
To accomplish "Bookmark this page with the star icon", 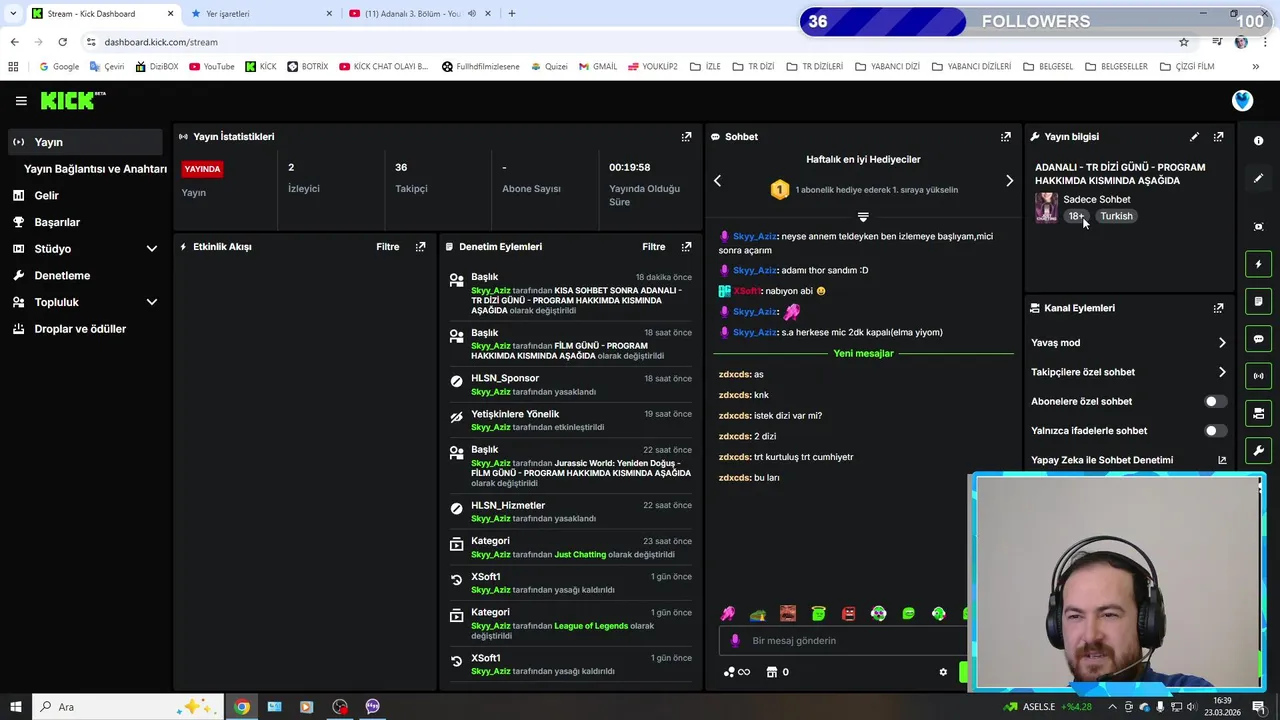I will pyautogui.click(x=1183, y=42).
